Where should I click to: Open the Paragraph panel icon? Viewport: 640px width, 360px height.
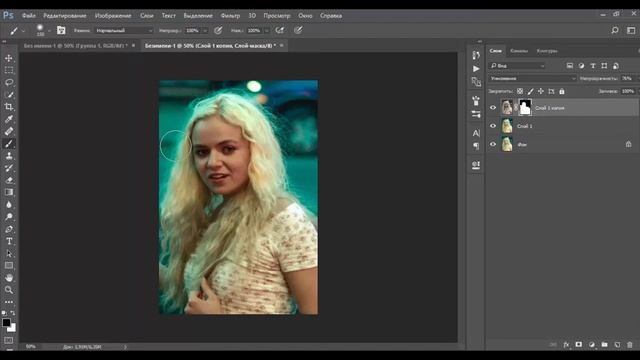[x=476, y=146]
